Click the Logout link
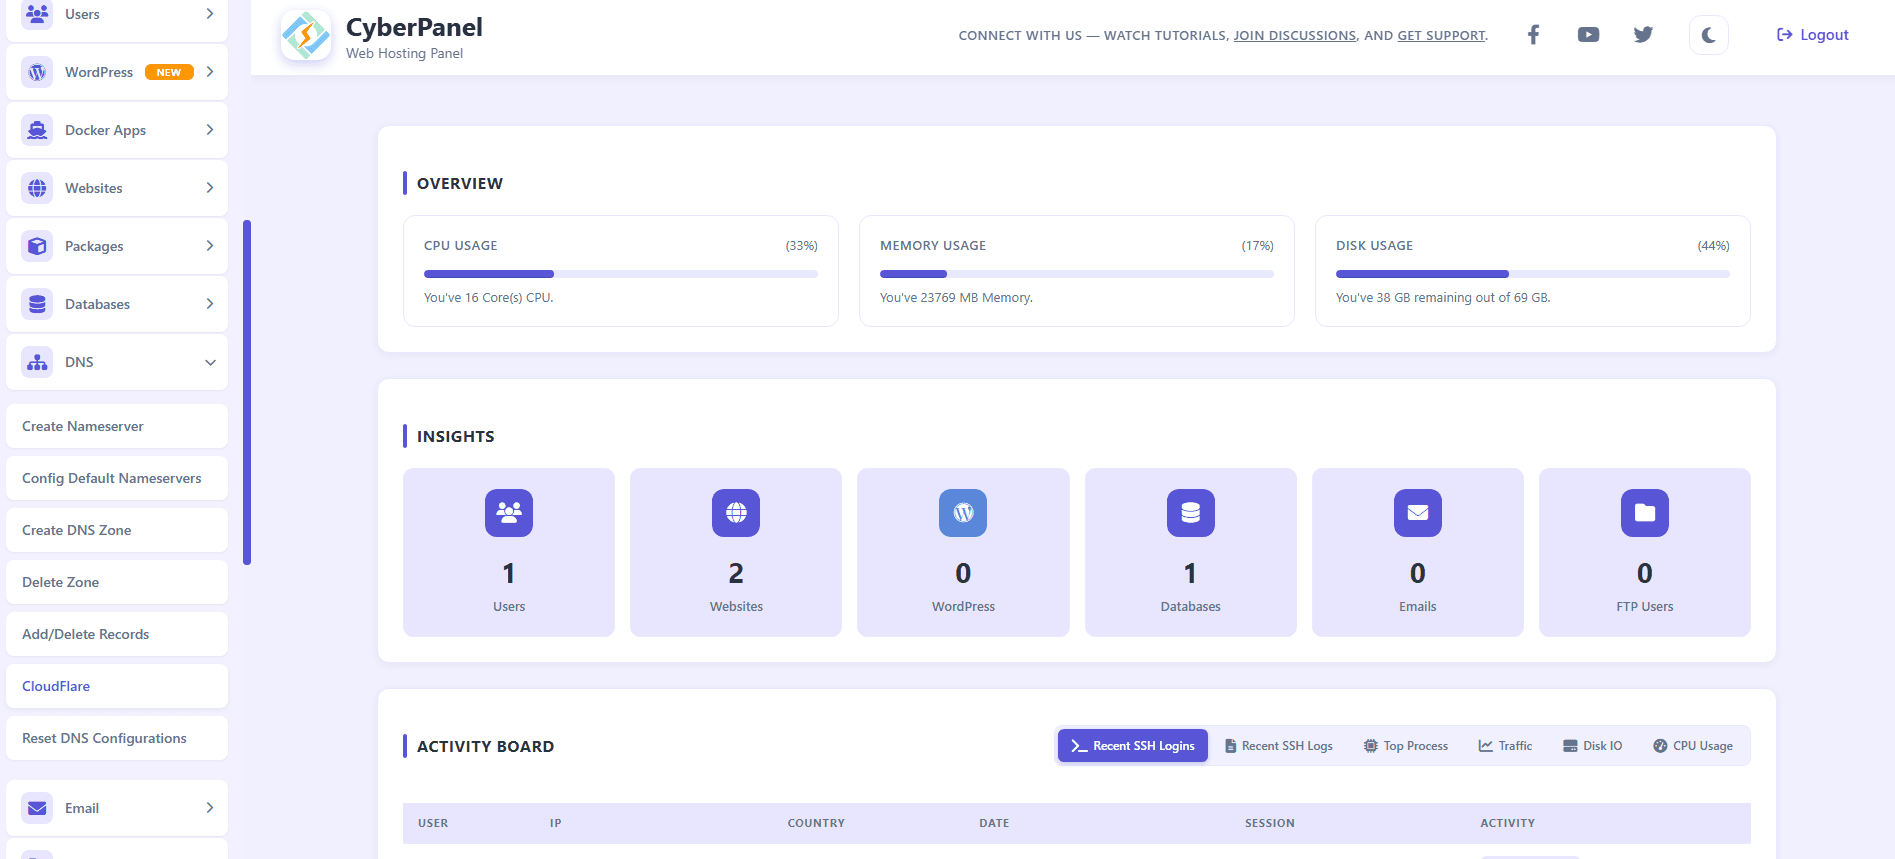This screenshot has height=859, width=1895. pos(1812,35)
